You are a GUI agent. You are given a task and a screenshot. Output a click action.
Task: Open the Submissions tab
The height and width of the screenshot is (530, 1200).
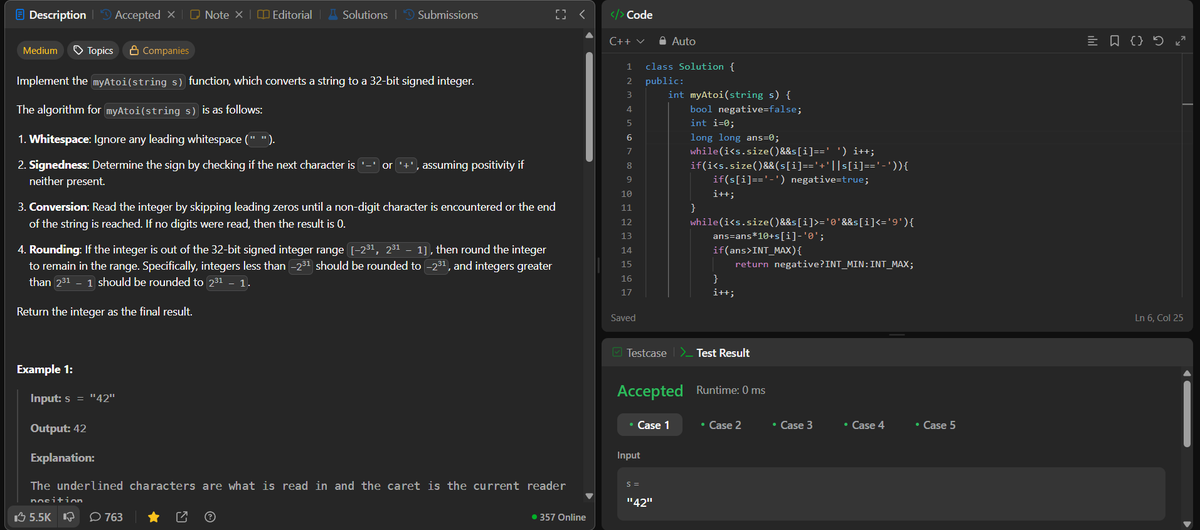click(439, 15)
